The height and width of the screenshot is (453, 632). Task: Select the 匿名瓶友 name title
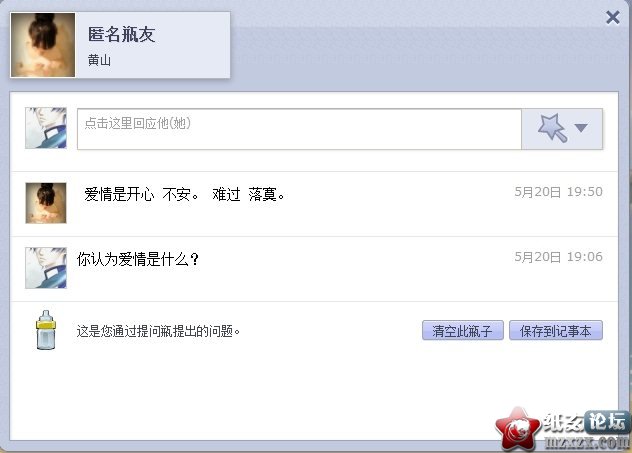tap(122, 34)
